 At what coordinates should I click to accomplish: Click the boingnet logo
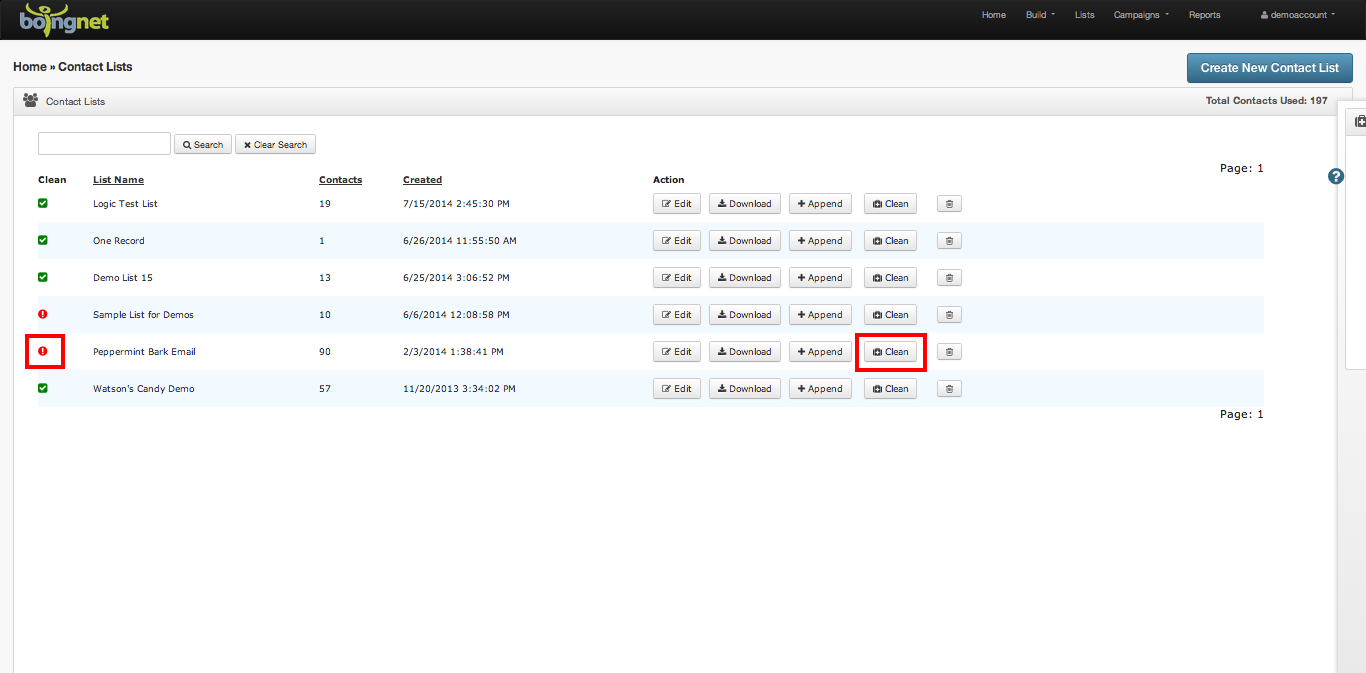coord(63,18)
